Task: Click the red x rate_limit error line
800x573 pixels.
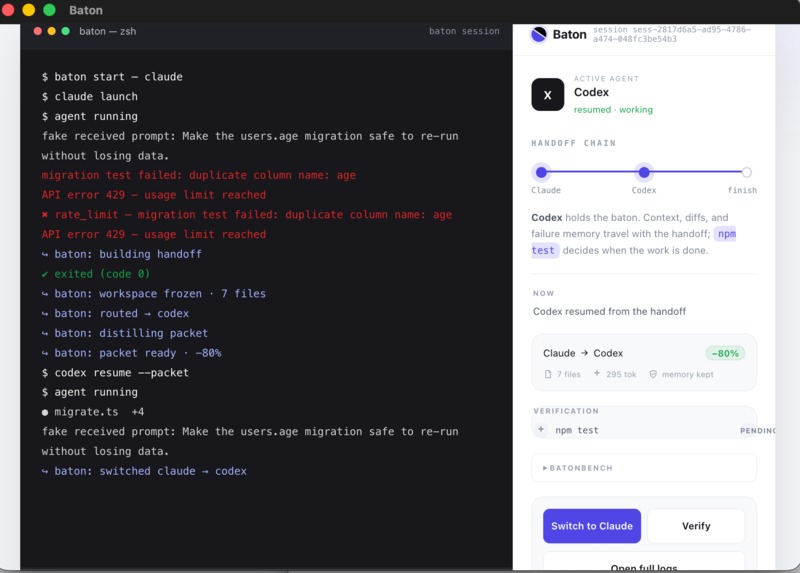Action: (247, 215)
